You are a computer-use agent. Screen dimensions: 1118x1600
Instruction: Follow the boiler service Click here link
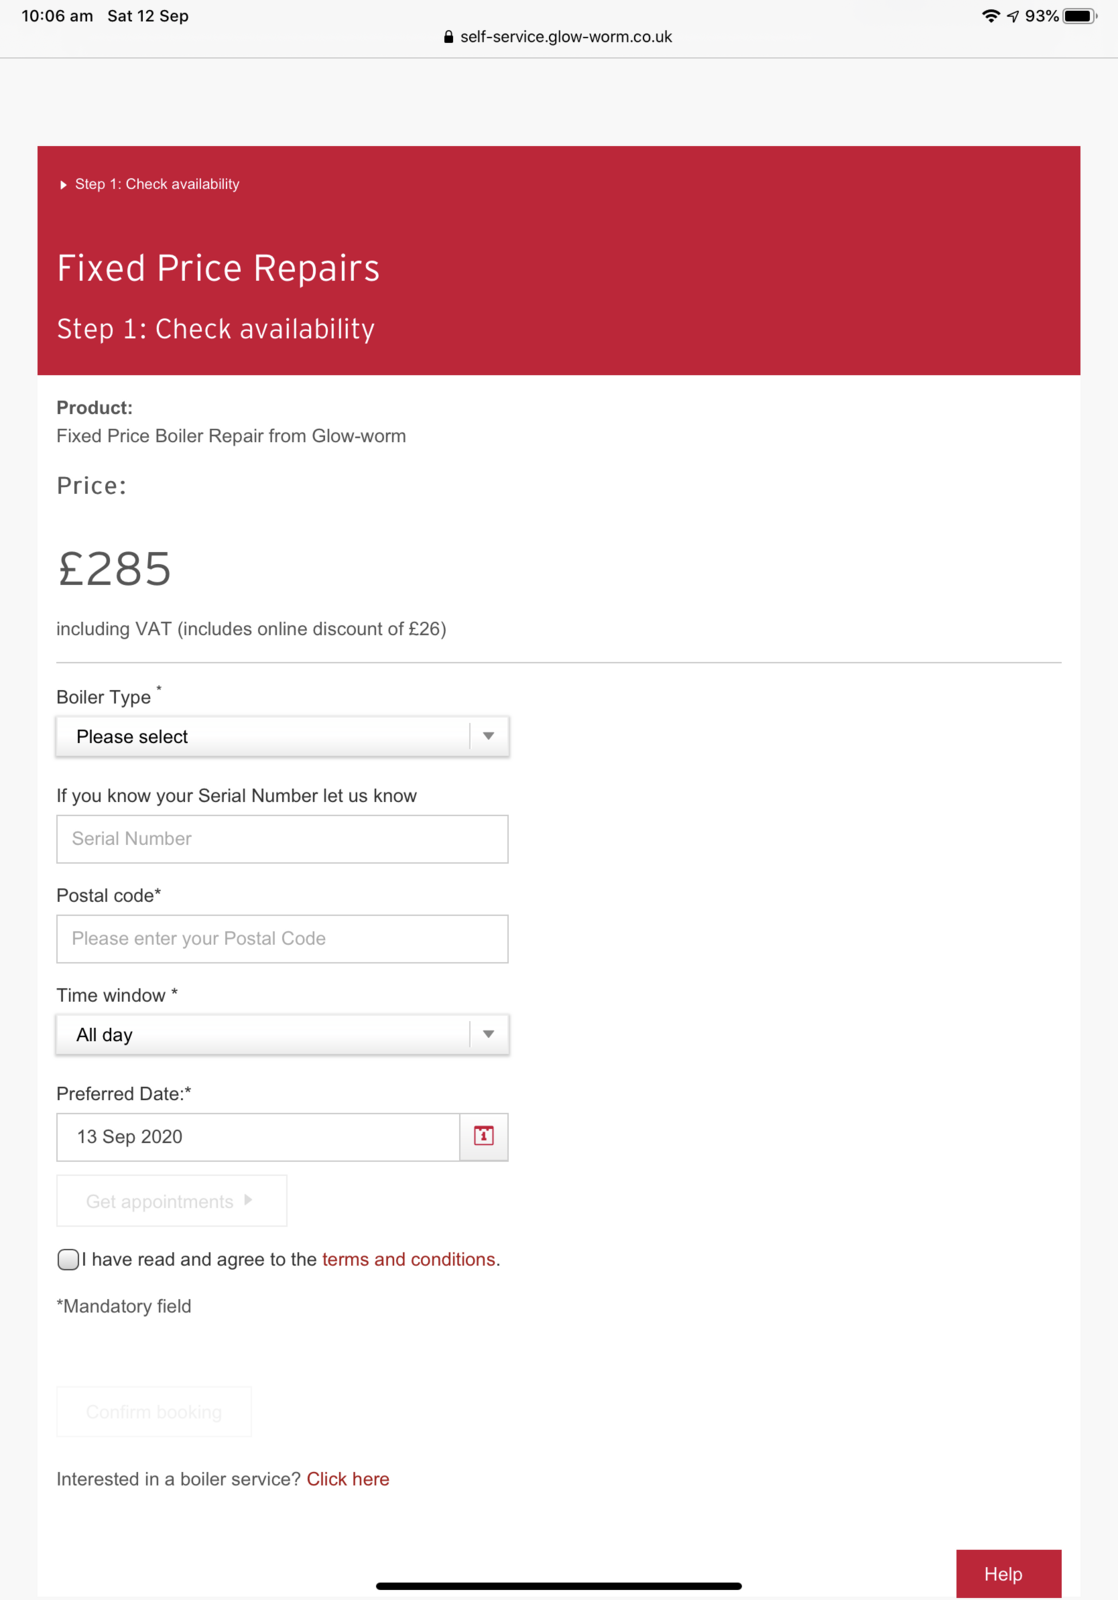click(348, 1479)
